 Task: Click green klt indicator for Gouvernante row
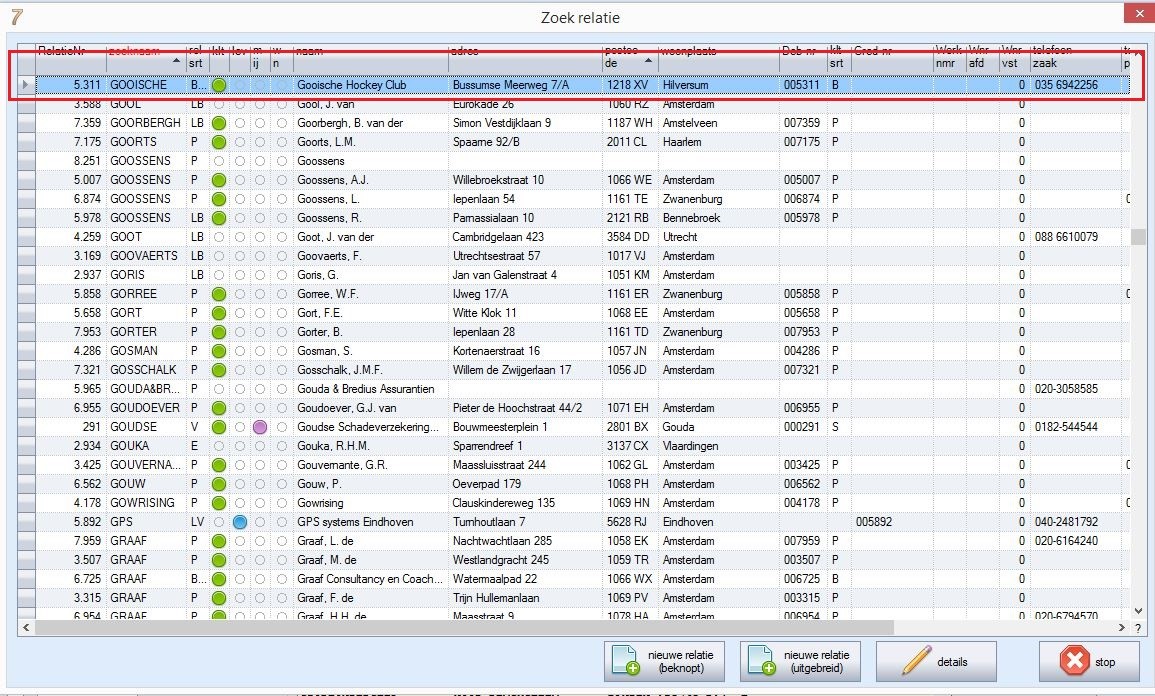(x=219, y=465)
